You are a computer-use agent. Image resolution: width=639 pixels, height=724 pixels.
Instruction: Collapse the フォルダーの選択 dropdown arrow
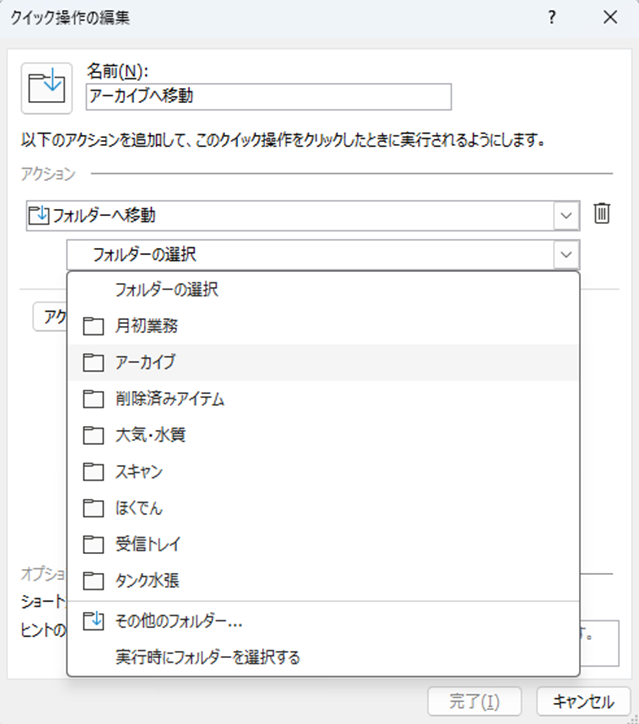tap(567, 255)
